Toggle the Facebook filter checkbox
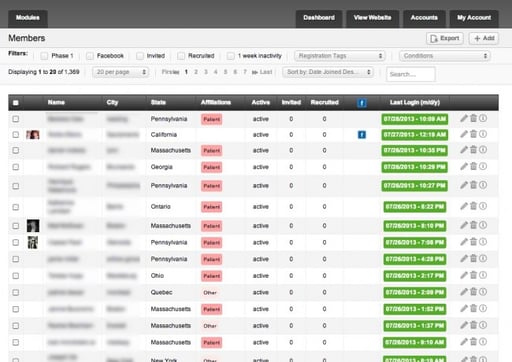Viewport: 512px width, 362px height. 90,56
